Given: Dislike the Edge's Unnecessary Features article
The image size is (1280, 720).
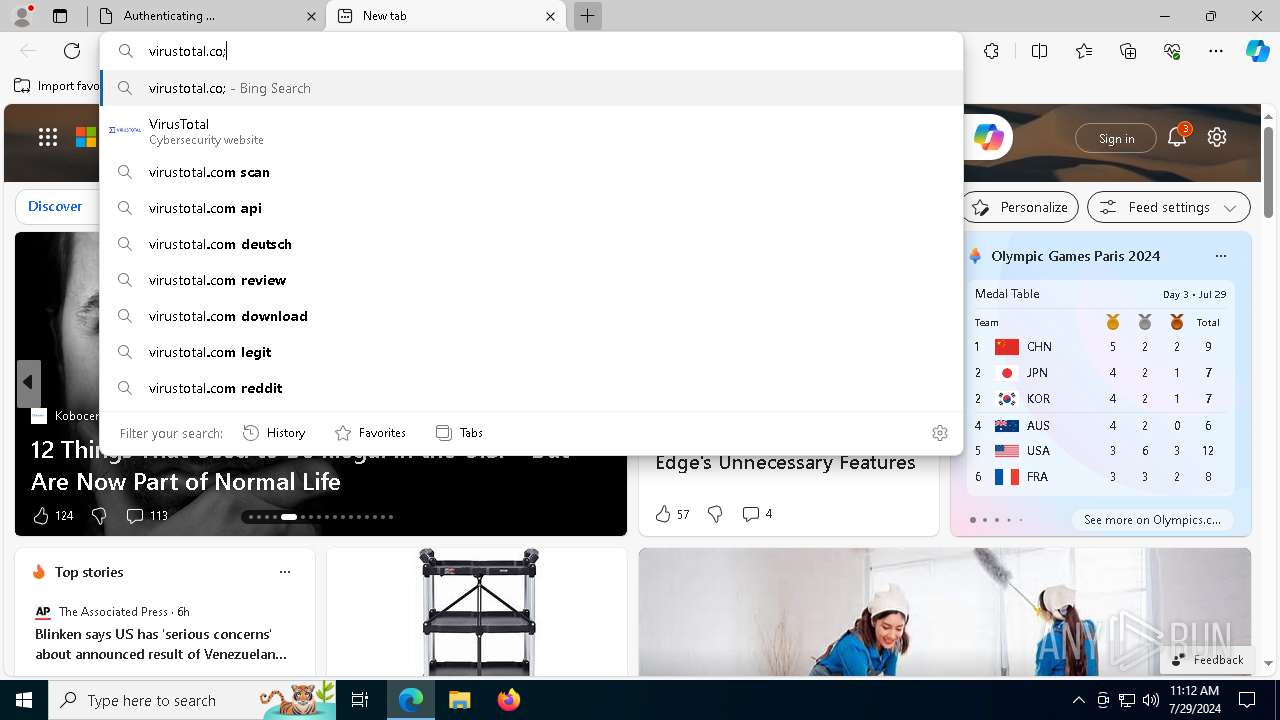Looking at the screenshot, I should pos(715,514).
